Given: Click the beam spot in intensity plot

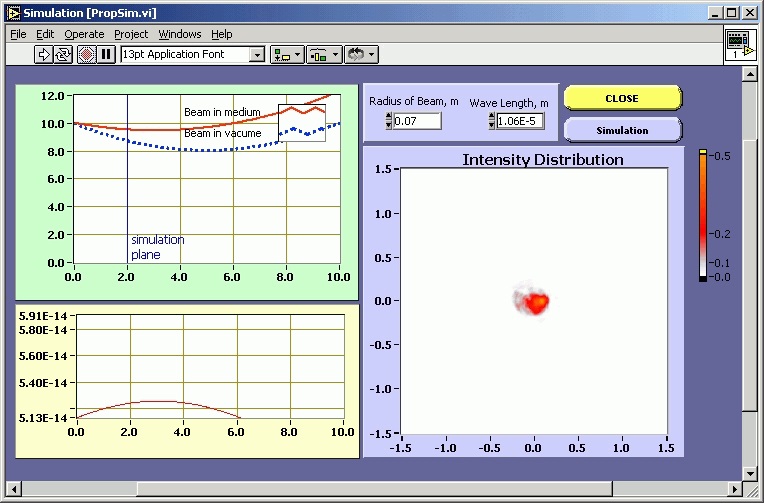Looking at the screenshot, I should pos(532,301).
